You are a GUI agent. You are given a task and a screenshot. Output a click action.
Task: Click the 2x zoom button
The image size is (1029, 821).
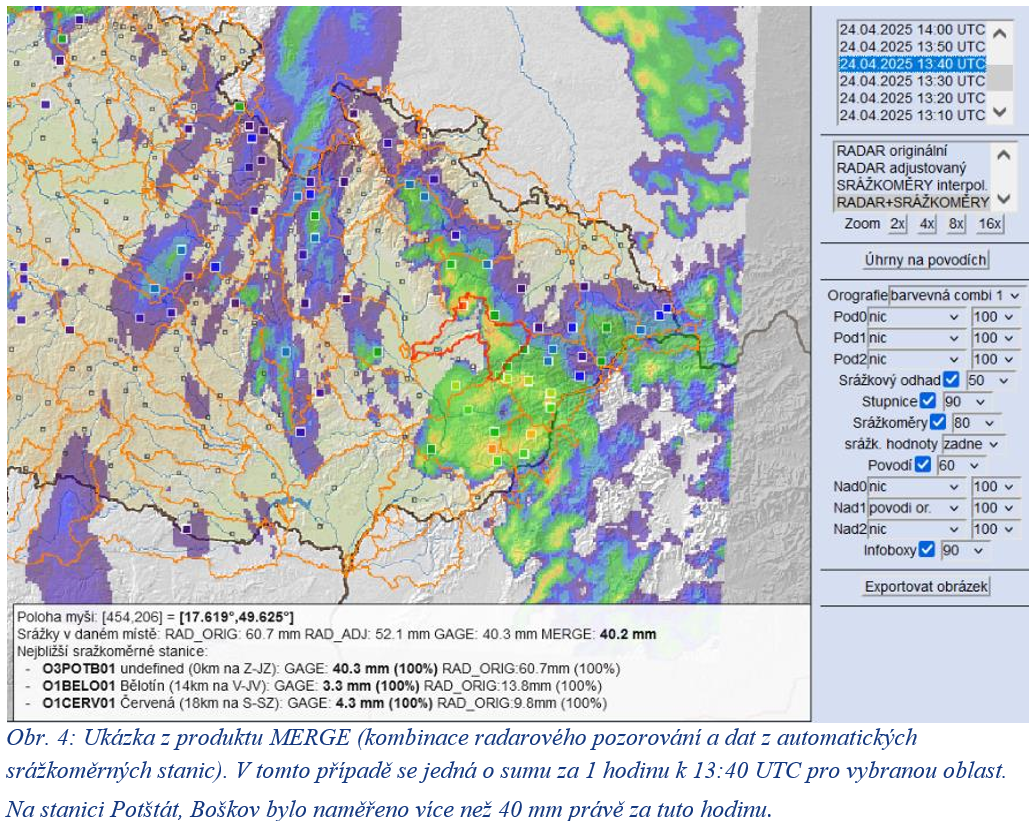[x=897, y=224]
